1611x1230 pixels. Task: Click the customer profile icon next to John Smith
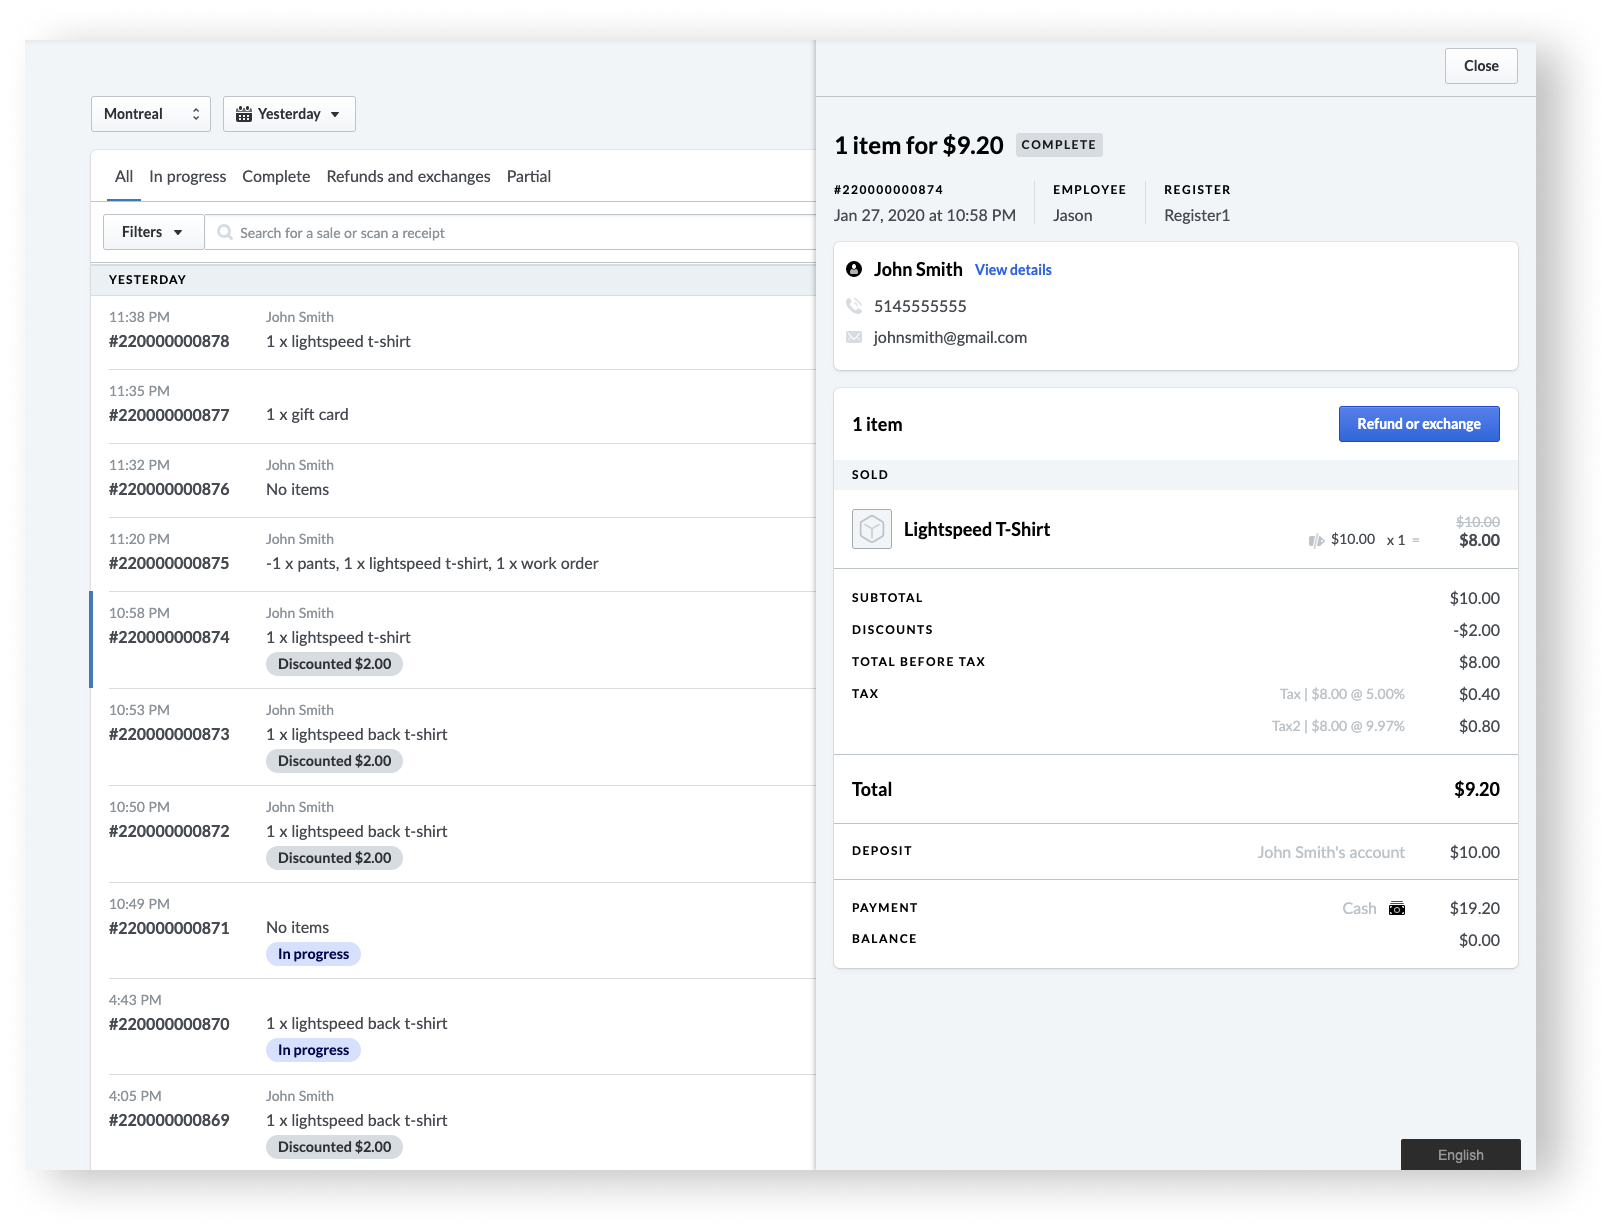tap(854, 269)
